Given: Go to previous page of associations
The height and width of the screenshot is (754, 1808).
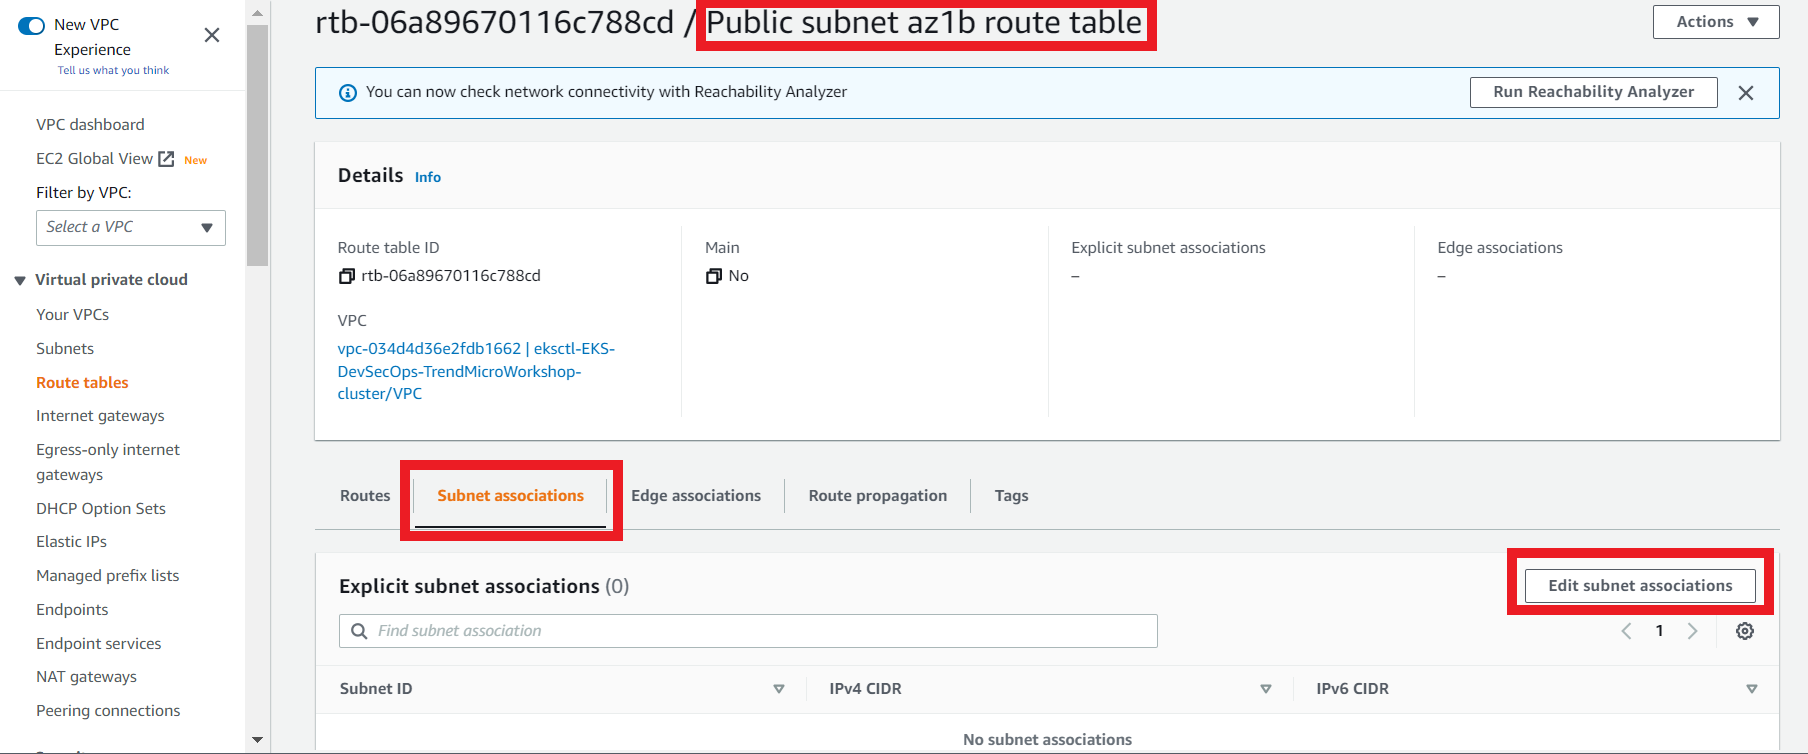Looking at the screenshot, I should (x=1626, y=631).
